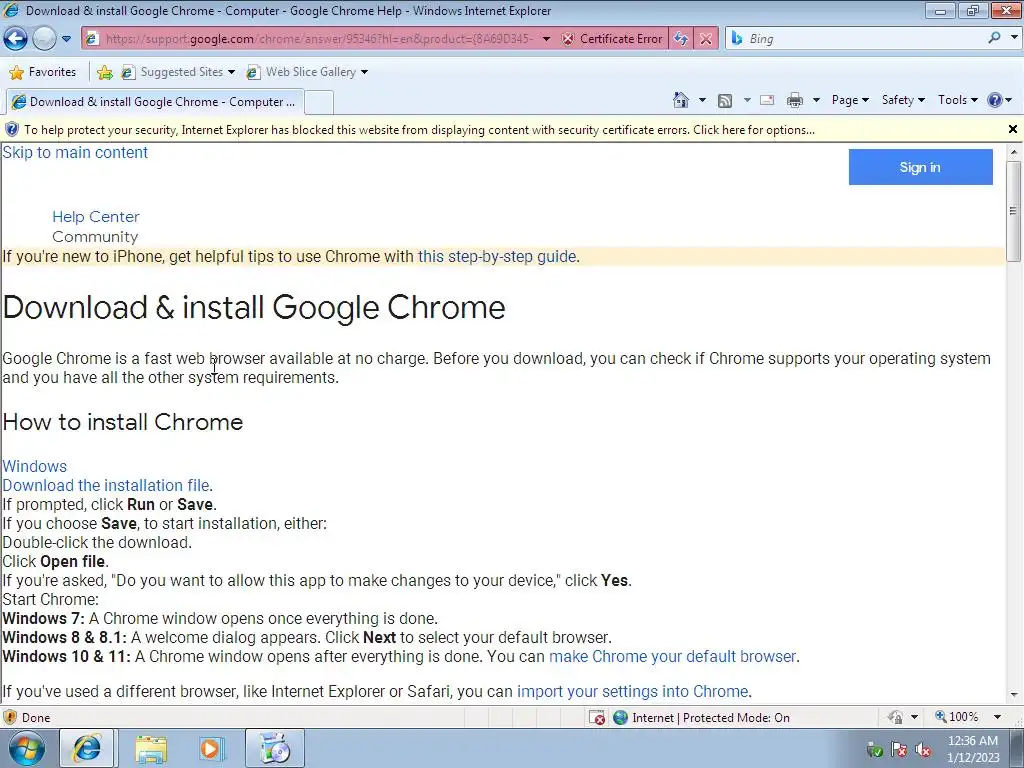Open the this step-by-step guide link

497,257
